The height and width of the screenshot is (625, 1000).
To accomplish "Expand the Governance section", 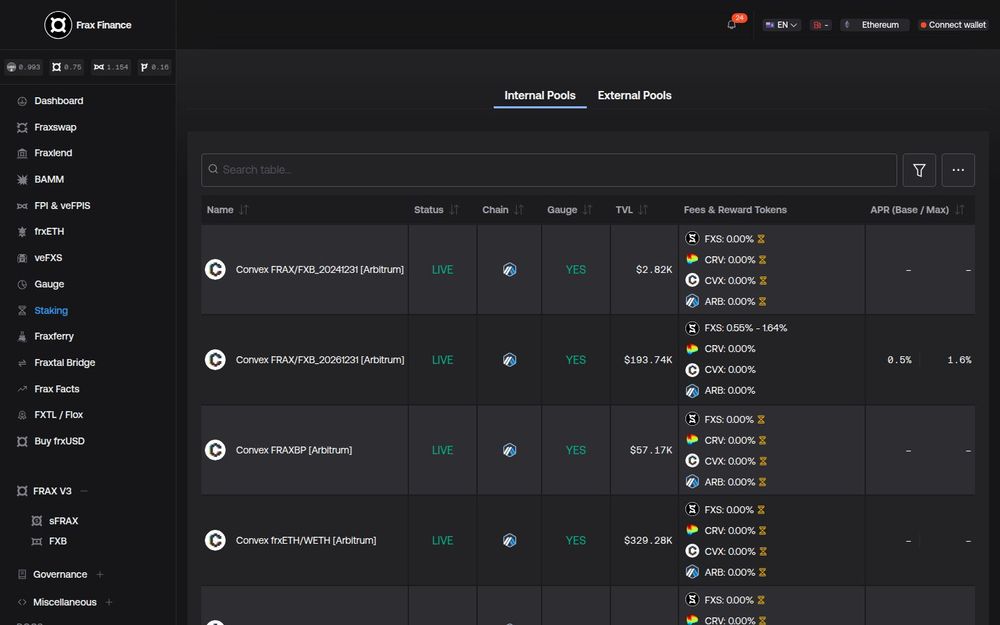I will coord(100,575).
